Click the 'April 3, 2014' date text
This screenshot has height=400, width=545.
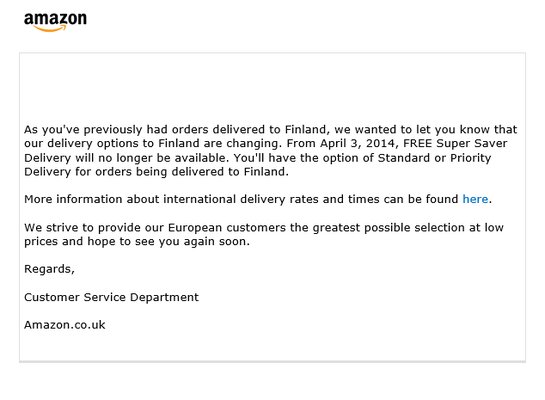pyautogui.click(x=359, y=144)
